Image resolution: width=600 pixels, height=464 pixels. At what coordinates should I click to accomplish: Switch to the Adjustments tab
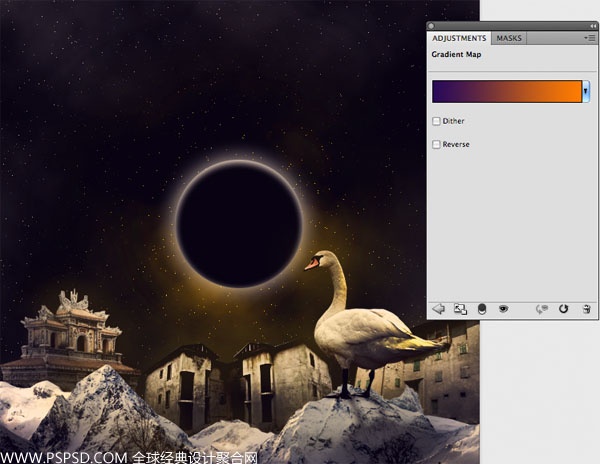pos(459,38)
